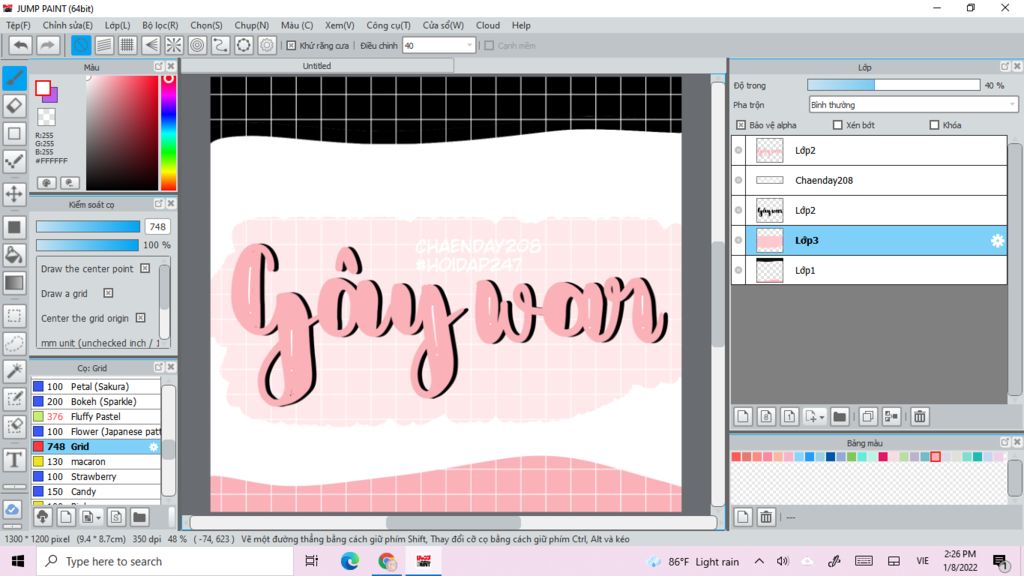Duplicate the selected layer
The height and width of the screenshot is (576, 1024).
pos(868,417)
